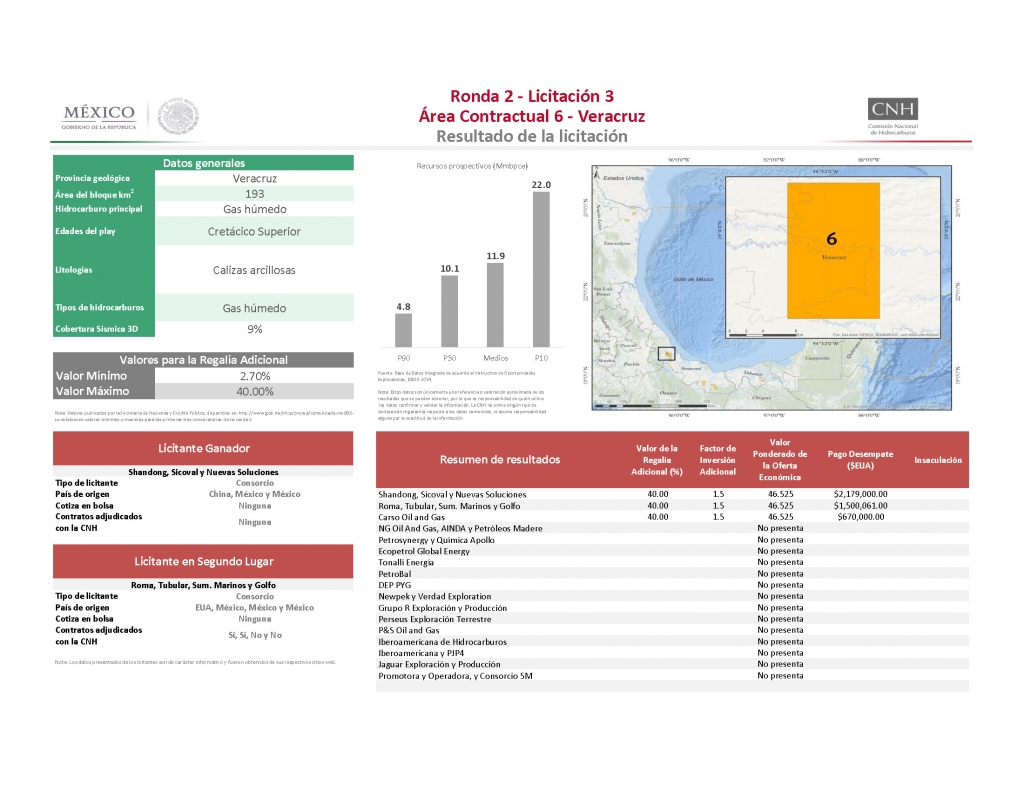The width and height of the screenshot is (1024, 791).
Task: Click the Licitante Ganador red header
Action: (x=203, y=448)
